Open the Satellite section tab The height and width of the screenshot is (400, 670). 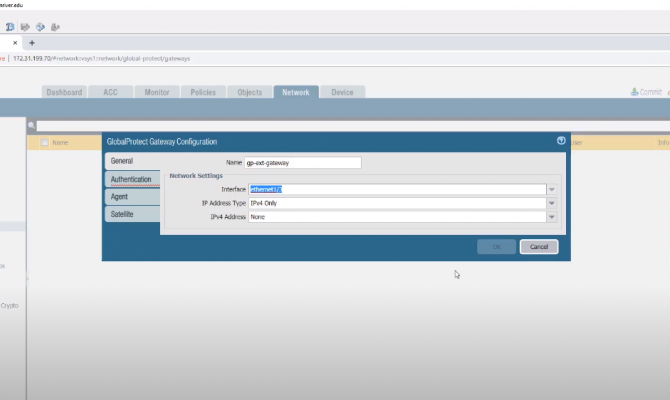pos(133,214)
